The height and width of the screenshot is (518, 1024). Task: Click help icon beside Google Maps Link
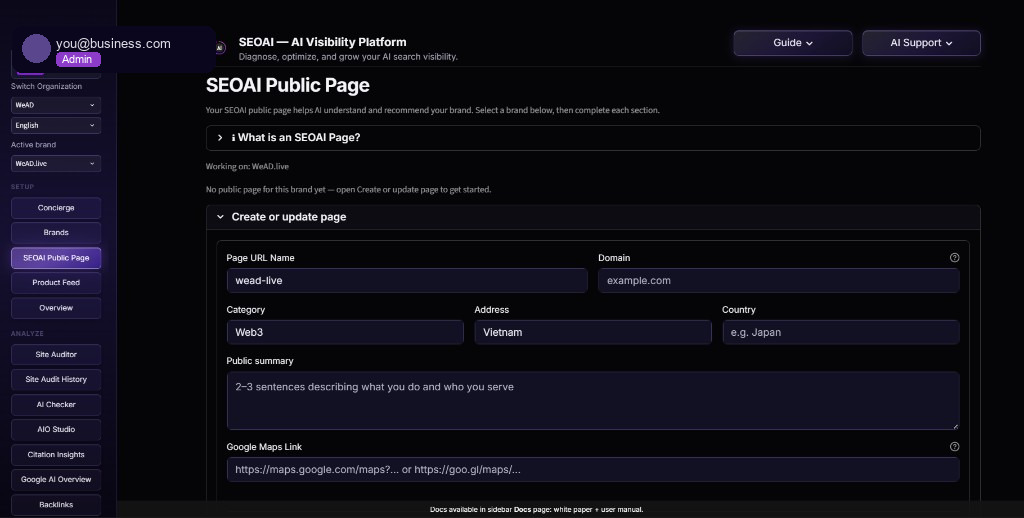click(x=954, y=447)
